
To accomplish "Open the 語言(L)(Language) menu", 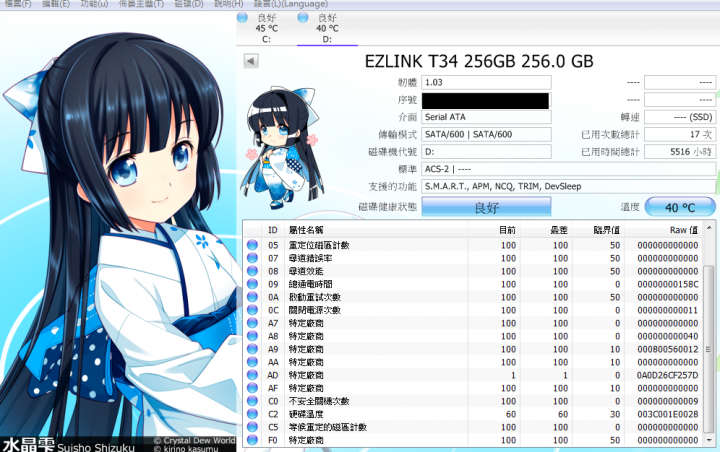I will [x=291, y=4].
